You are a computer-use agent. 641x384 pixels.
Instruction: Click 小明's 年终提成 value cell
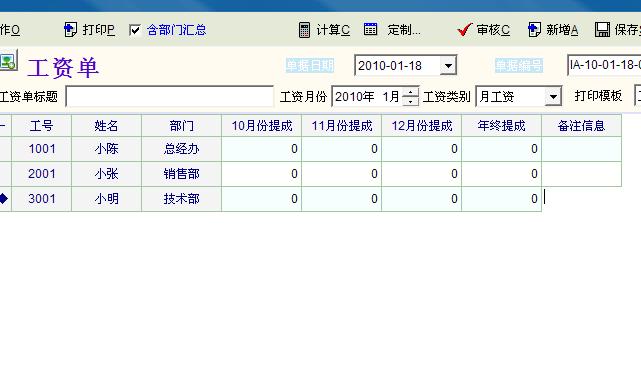click(x=502, y=199)
